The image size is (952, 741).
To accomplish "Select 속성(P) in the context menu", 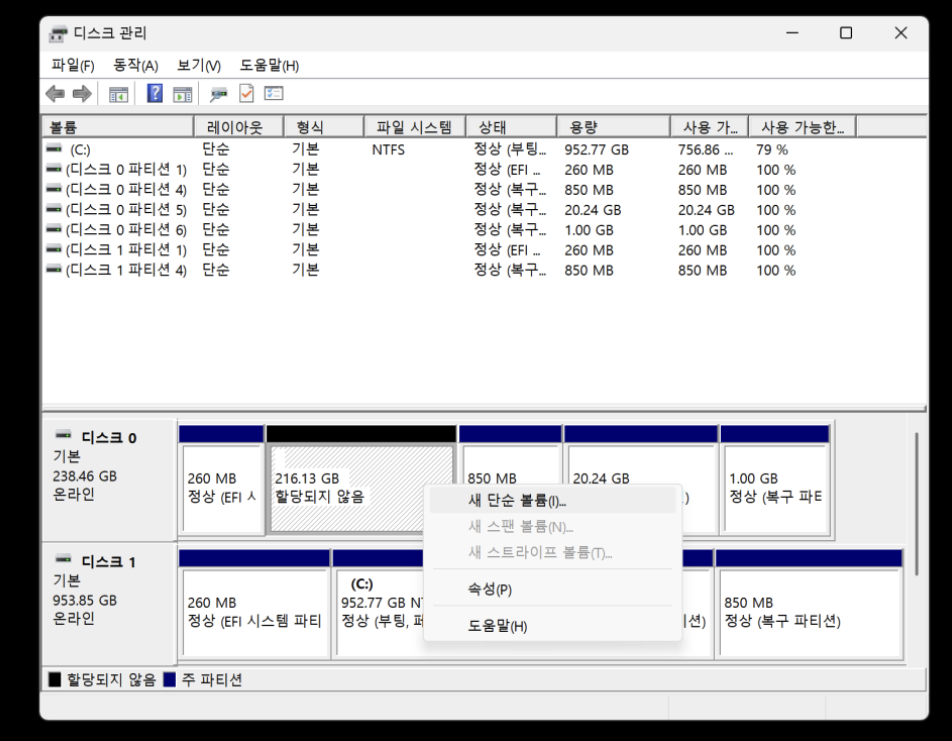I will (x=490, y=589).
